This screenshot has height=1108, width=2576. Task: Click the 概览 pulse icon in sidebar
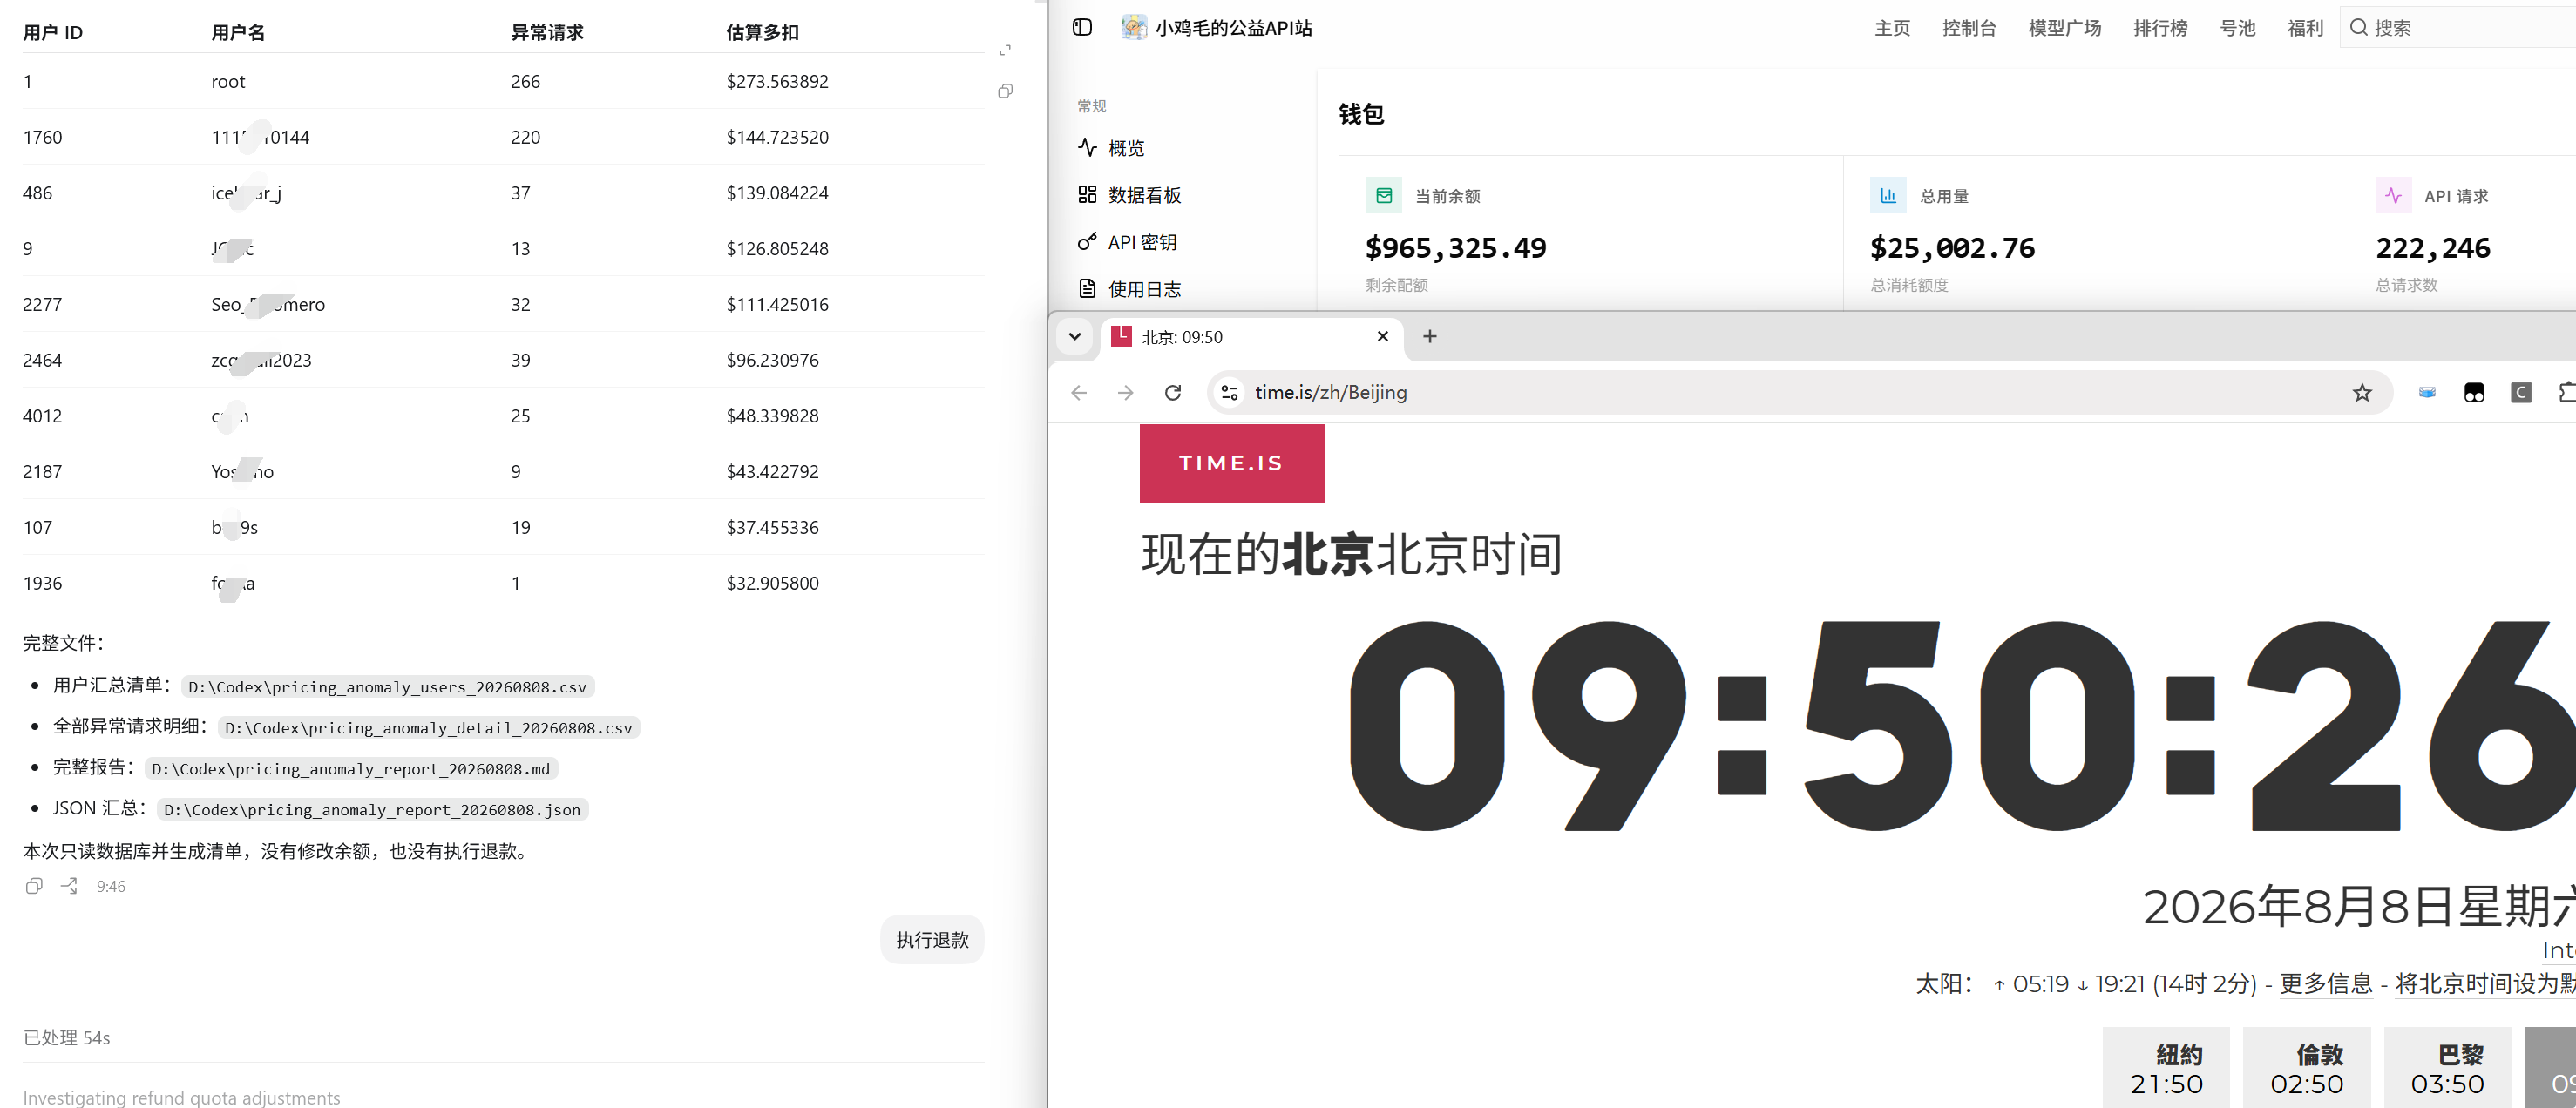[1087, 148]
